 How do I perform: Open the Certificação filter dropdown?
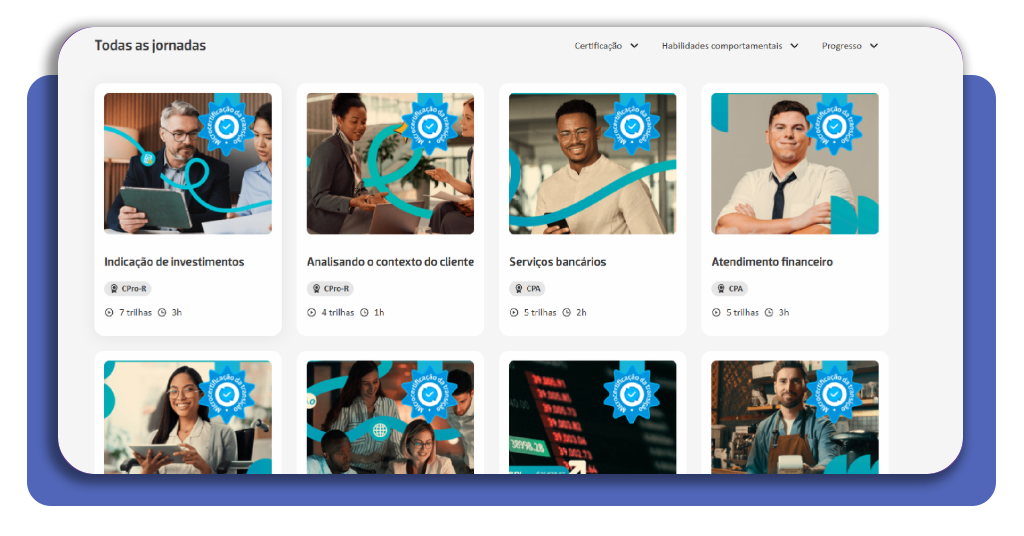coord(606,46)
